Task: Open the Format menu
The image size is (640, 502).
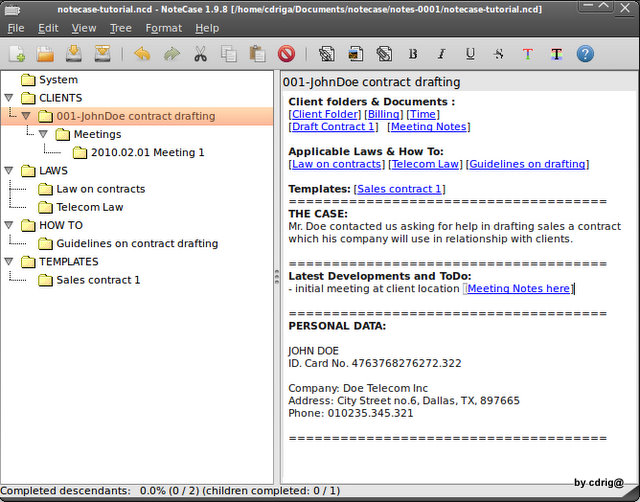Action: tap(164, 28)
